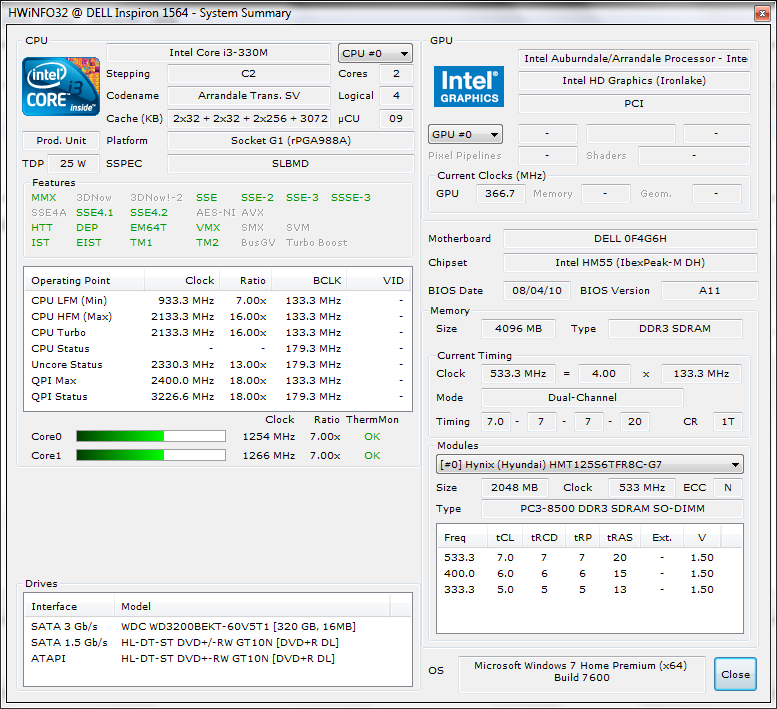The width and height of the screenshot is (777, 709).
Task: Click the BIOS version A11 field
Action: [x=710, y=290]
